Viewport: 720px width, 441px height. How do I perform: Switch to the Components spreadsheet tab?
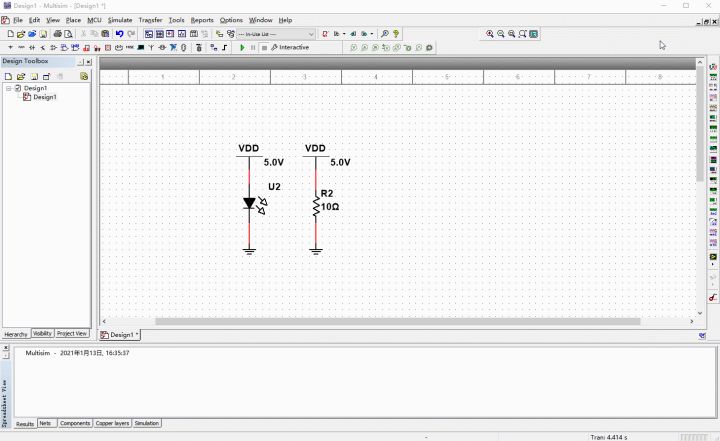coord(75,423)
